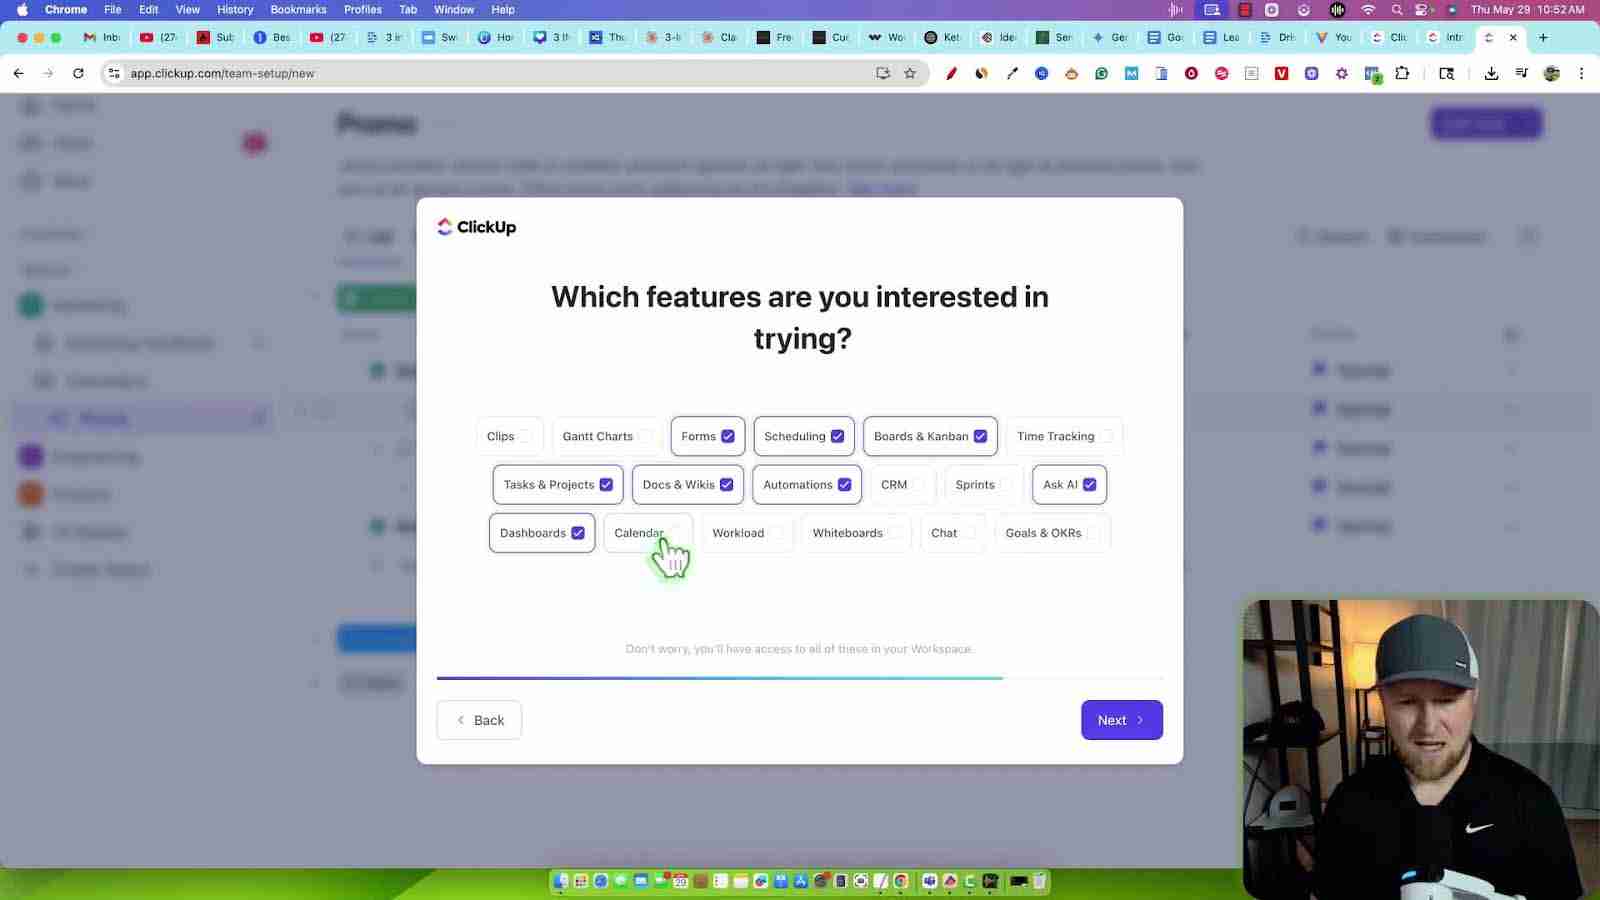Switch to the 'You' browser tab
Viewport: 1600px width, 900px height.
click(x=1334, y=37)
